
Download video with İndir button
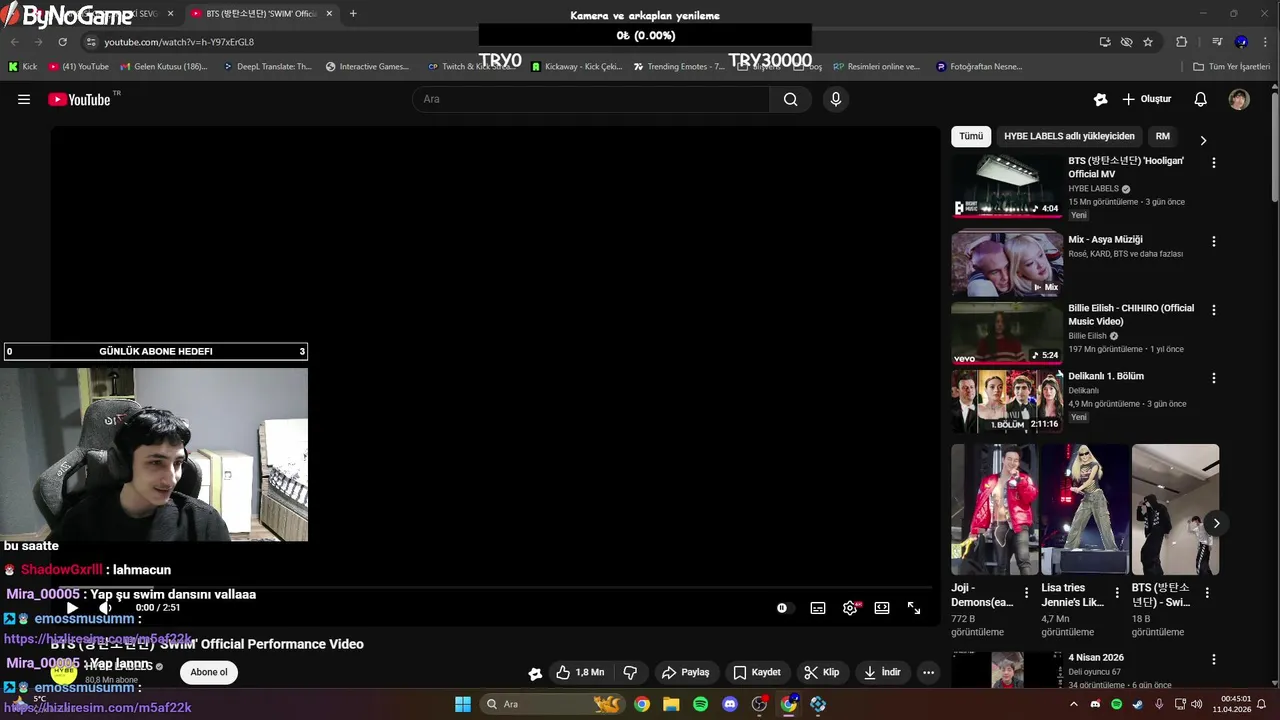point(882,672)
